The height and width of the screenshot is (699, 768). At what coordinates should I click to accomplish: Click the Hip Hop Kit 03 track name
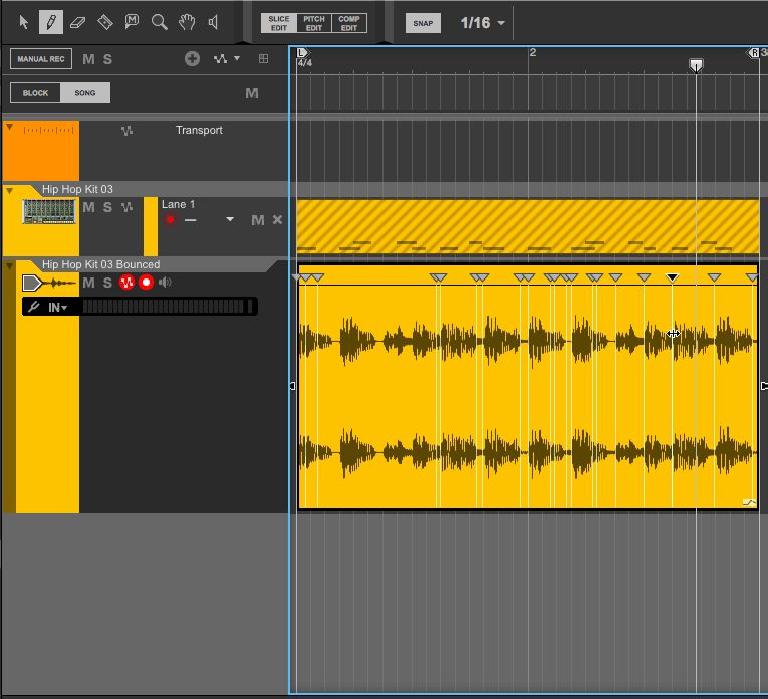click(77, 189)
